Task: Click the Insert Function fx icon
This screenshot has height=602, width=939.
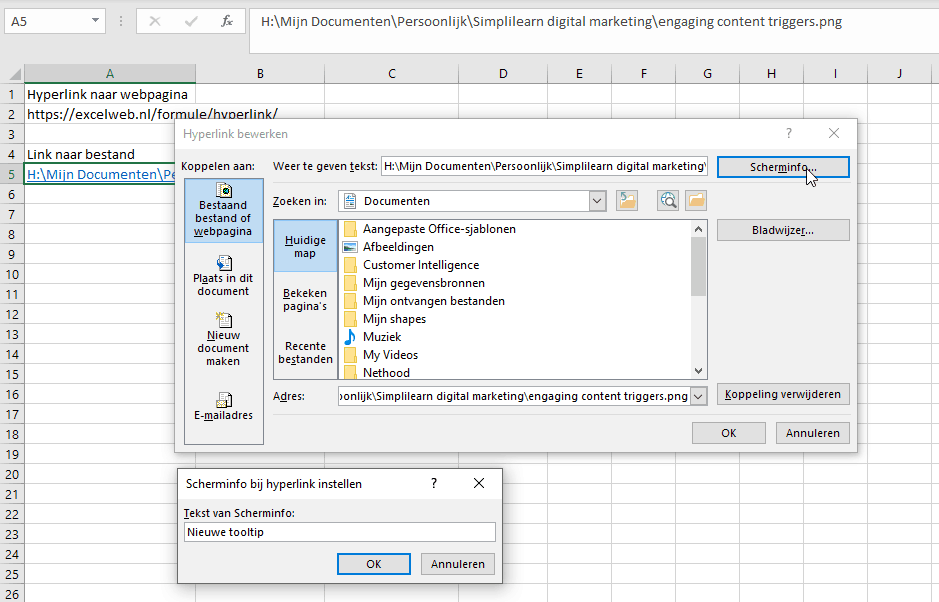Action: click(227, 20)
